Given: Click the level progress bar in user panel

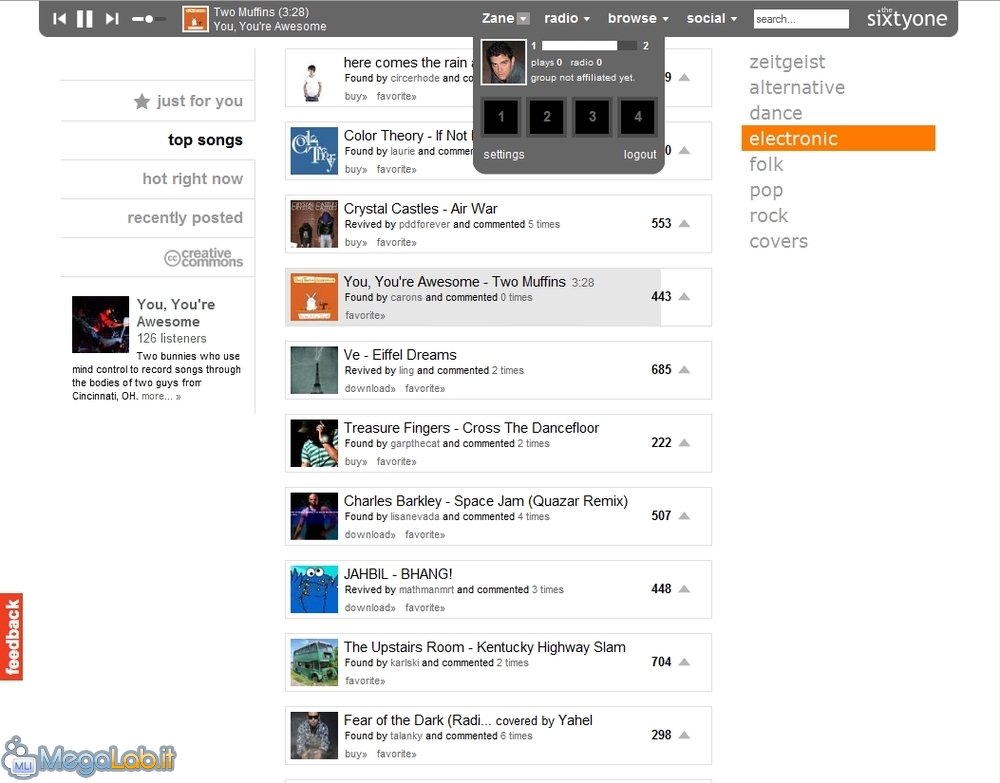Looking at the screenshot, I should tap(589, 45).
